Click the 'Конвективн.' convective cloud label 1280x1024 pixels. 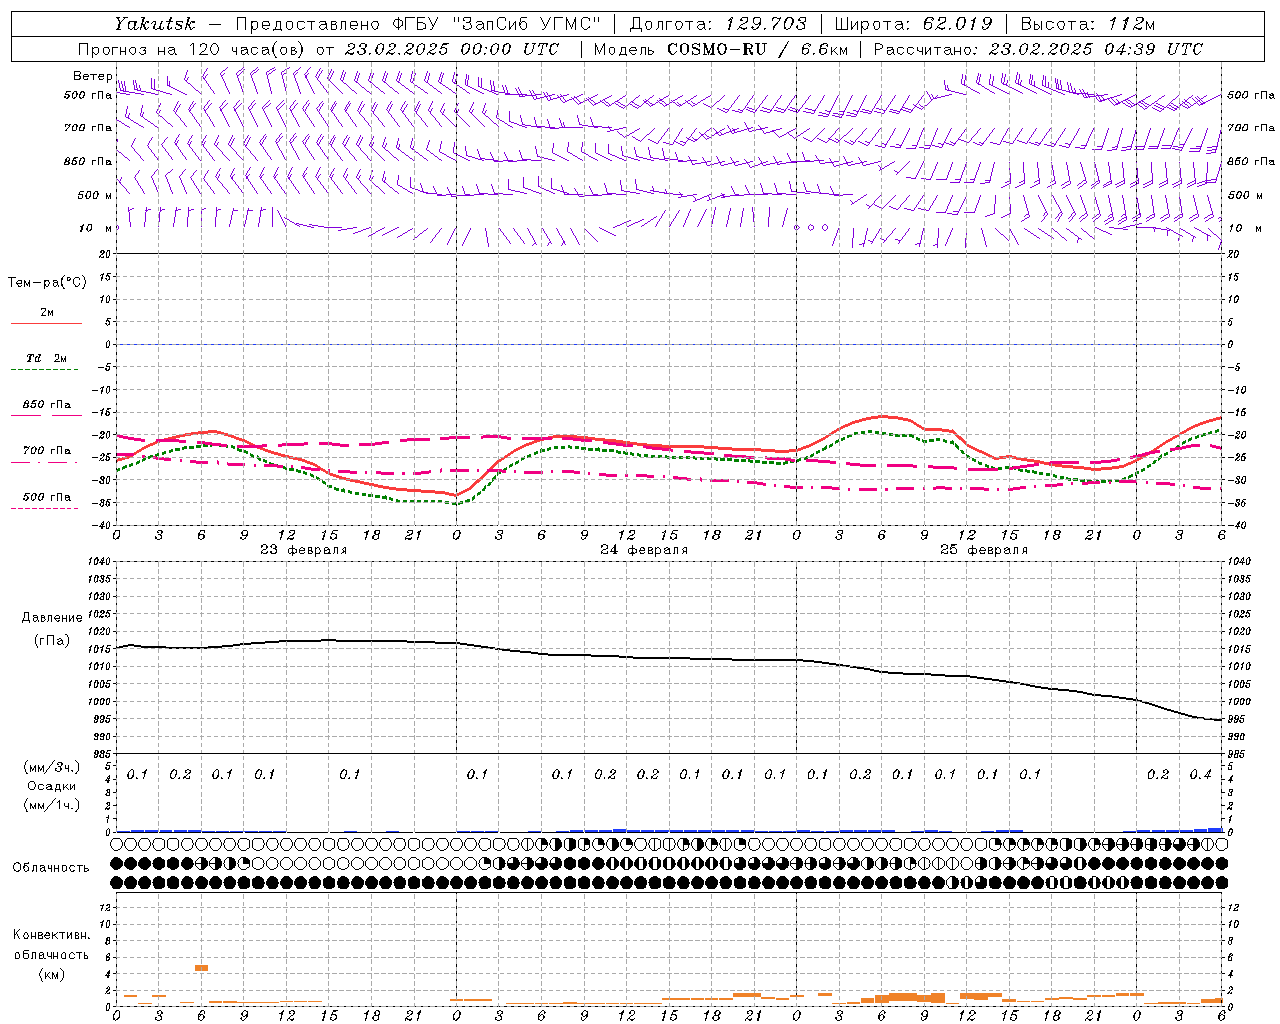coord(51,935)
